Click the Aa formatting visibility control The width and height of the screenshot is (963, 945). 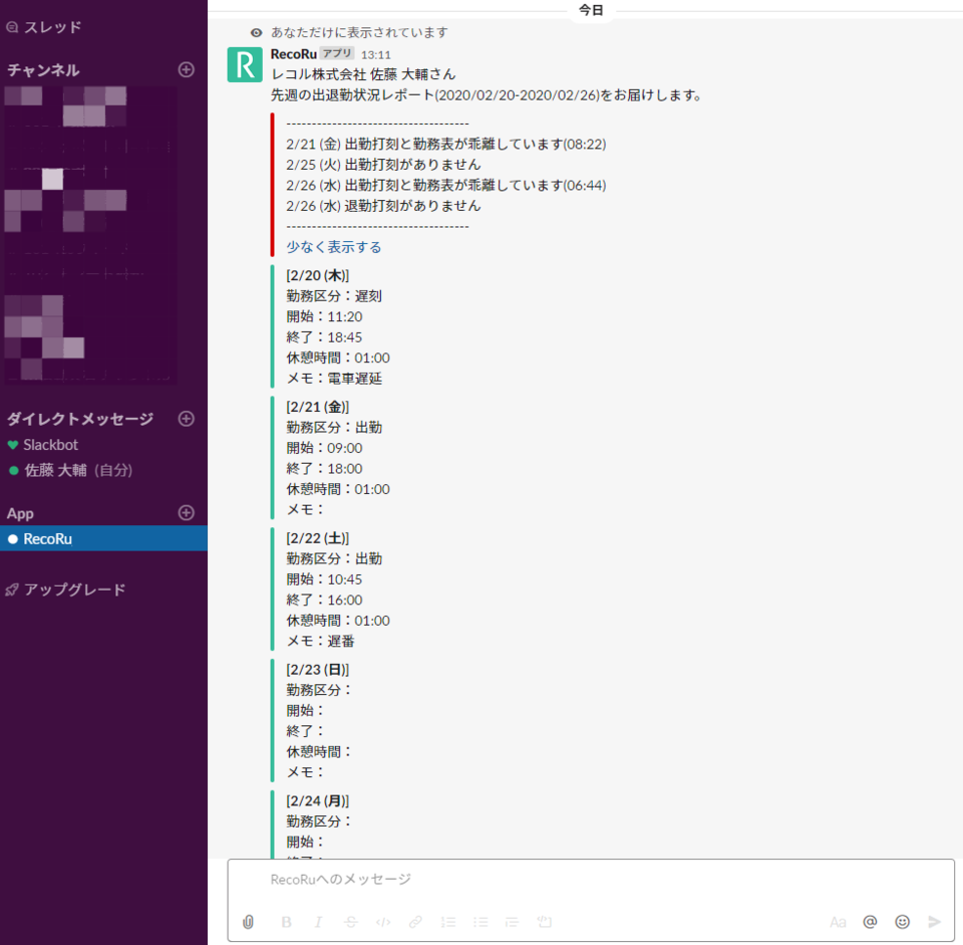[840, 922]
